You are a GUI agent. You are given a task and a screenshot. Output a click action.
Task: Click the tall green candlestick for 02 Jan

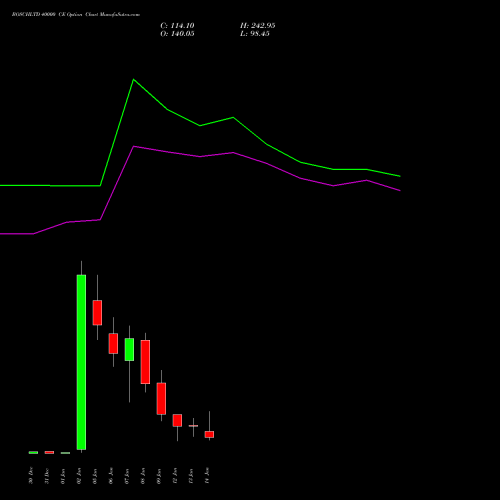coord(81,362)
